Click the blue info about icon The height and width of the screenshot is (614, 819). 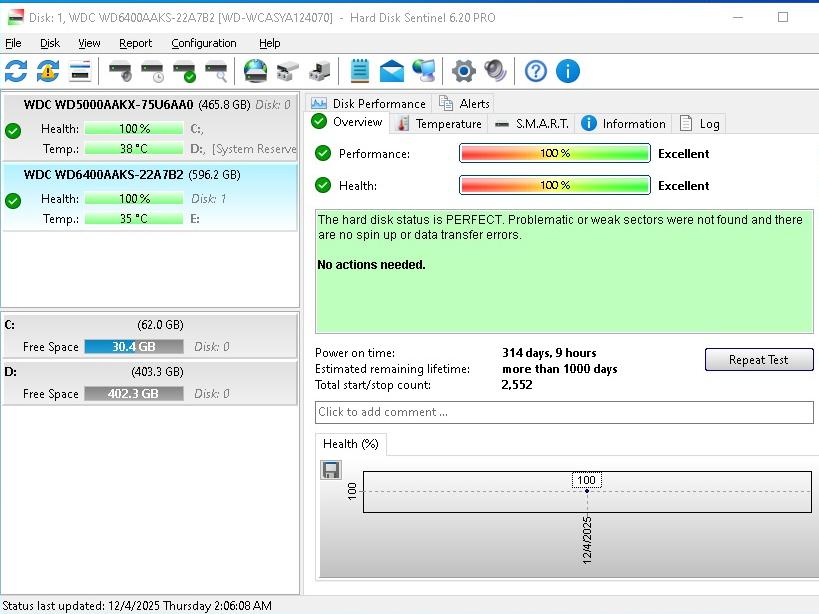coord(567,71)
